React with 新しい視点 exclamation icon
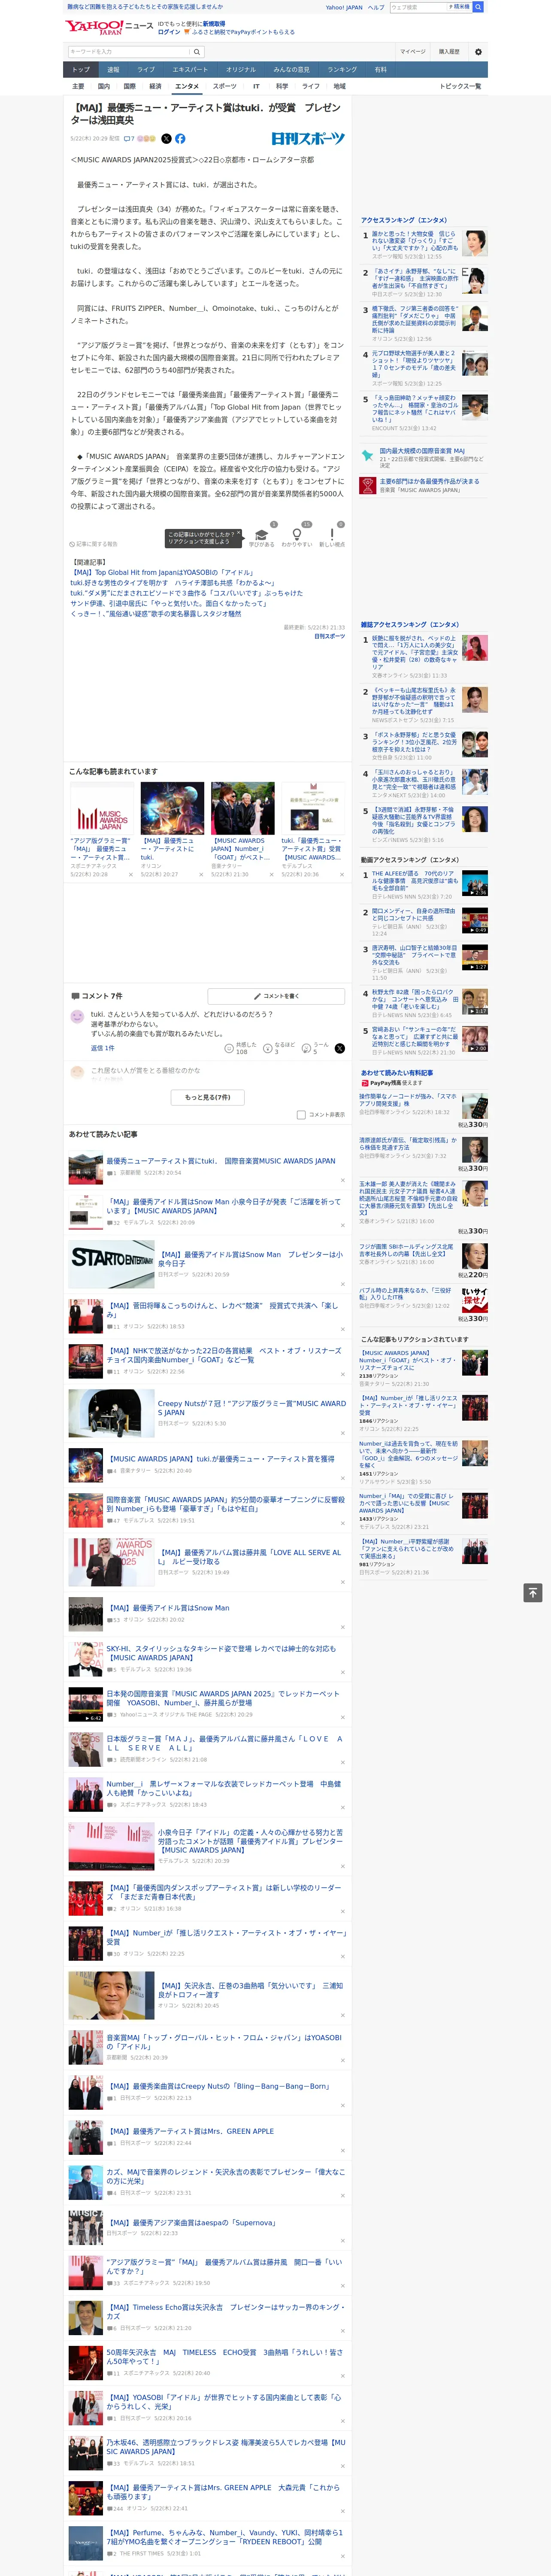The image size is (551, 2576). [x=332, y=535]
